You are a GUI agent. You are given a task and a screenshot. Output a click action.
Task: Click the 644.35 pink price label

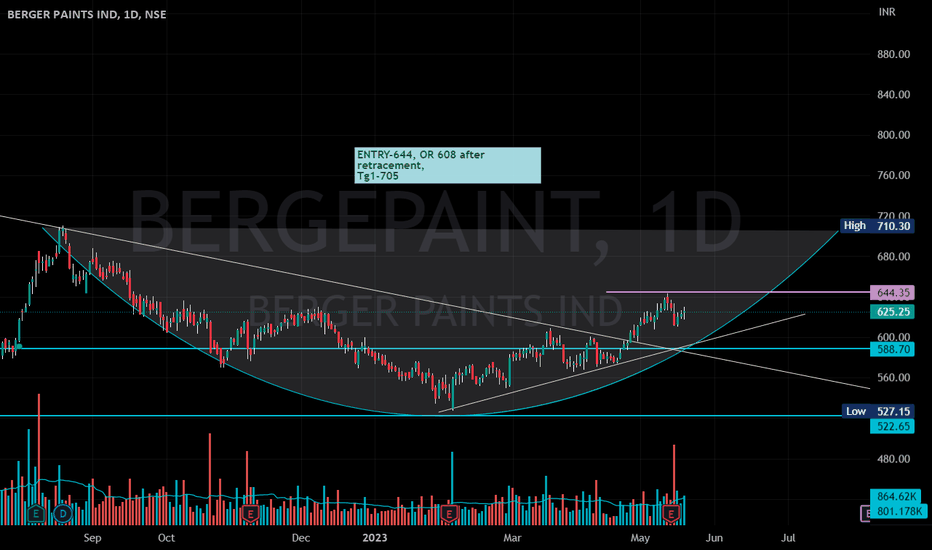[x=892, y=293]
